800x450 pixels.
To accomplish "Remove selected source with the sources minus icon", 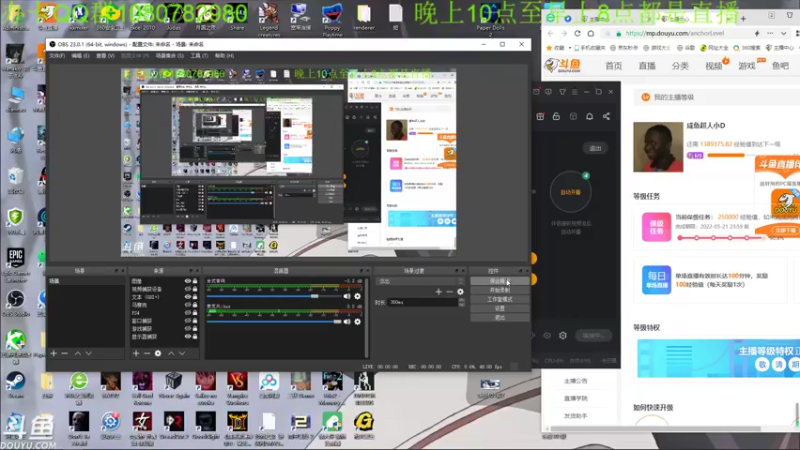I will [147, 353].
